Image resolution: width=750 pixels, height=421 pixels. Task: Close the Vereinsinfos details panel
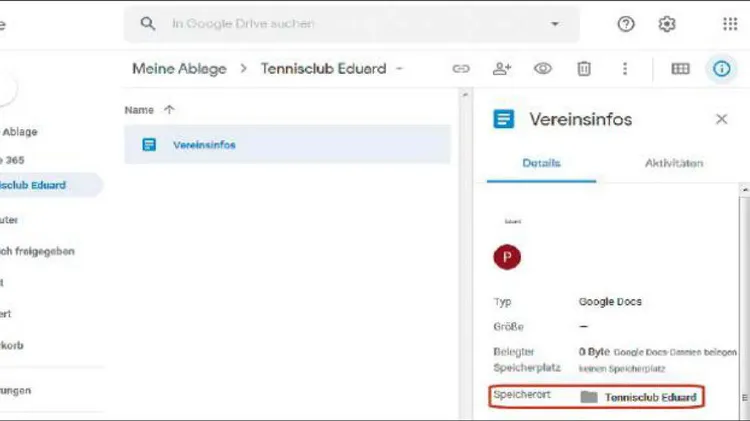(721, 119)
